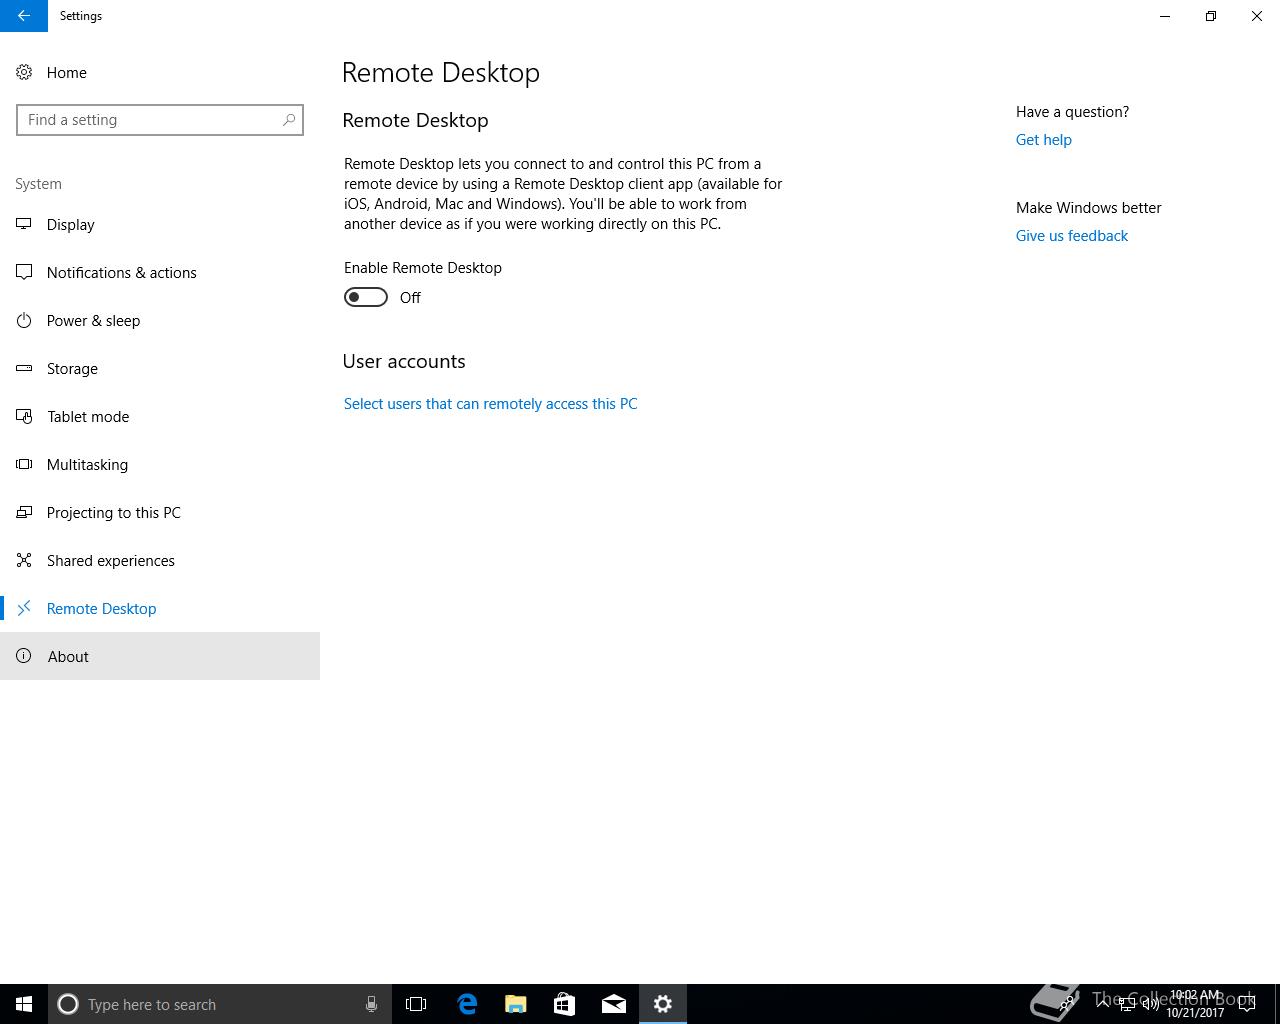Show hidden system tray icons

click(1103, 1004)
